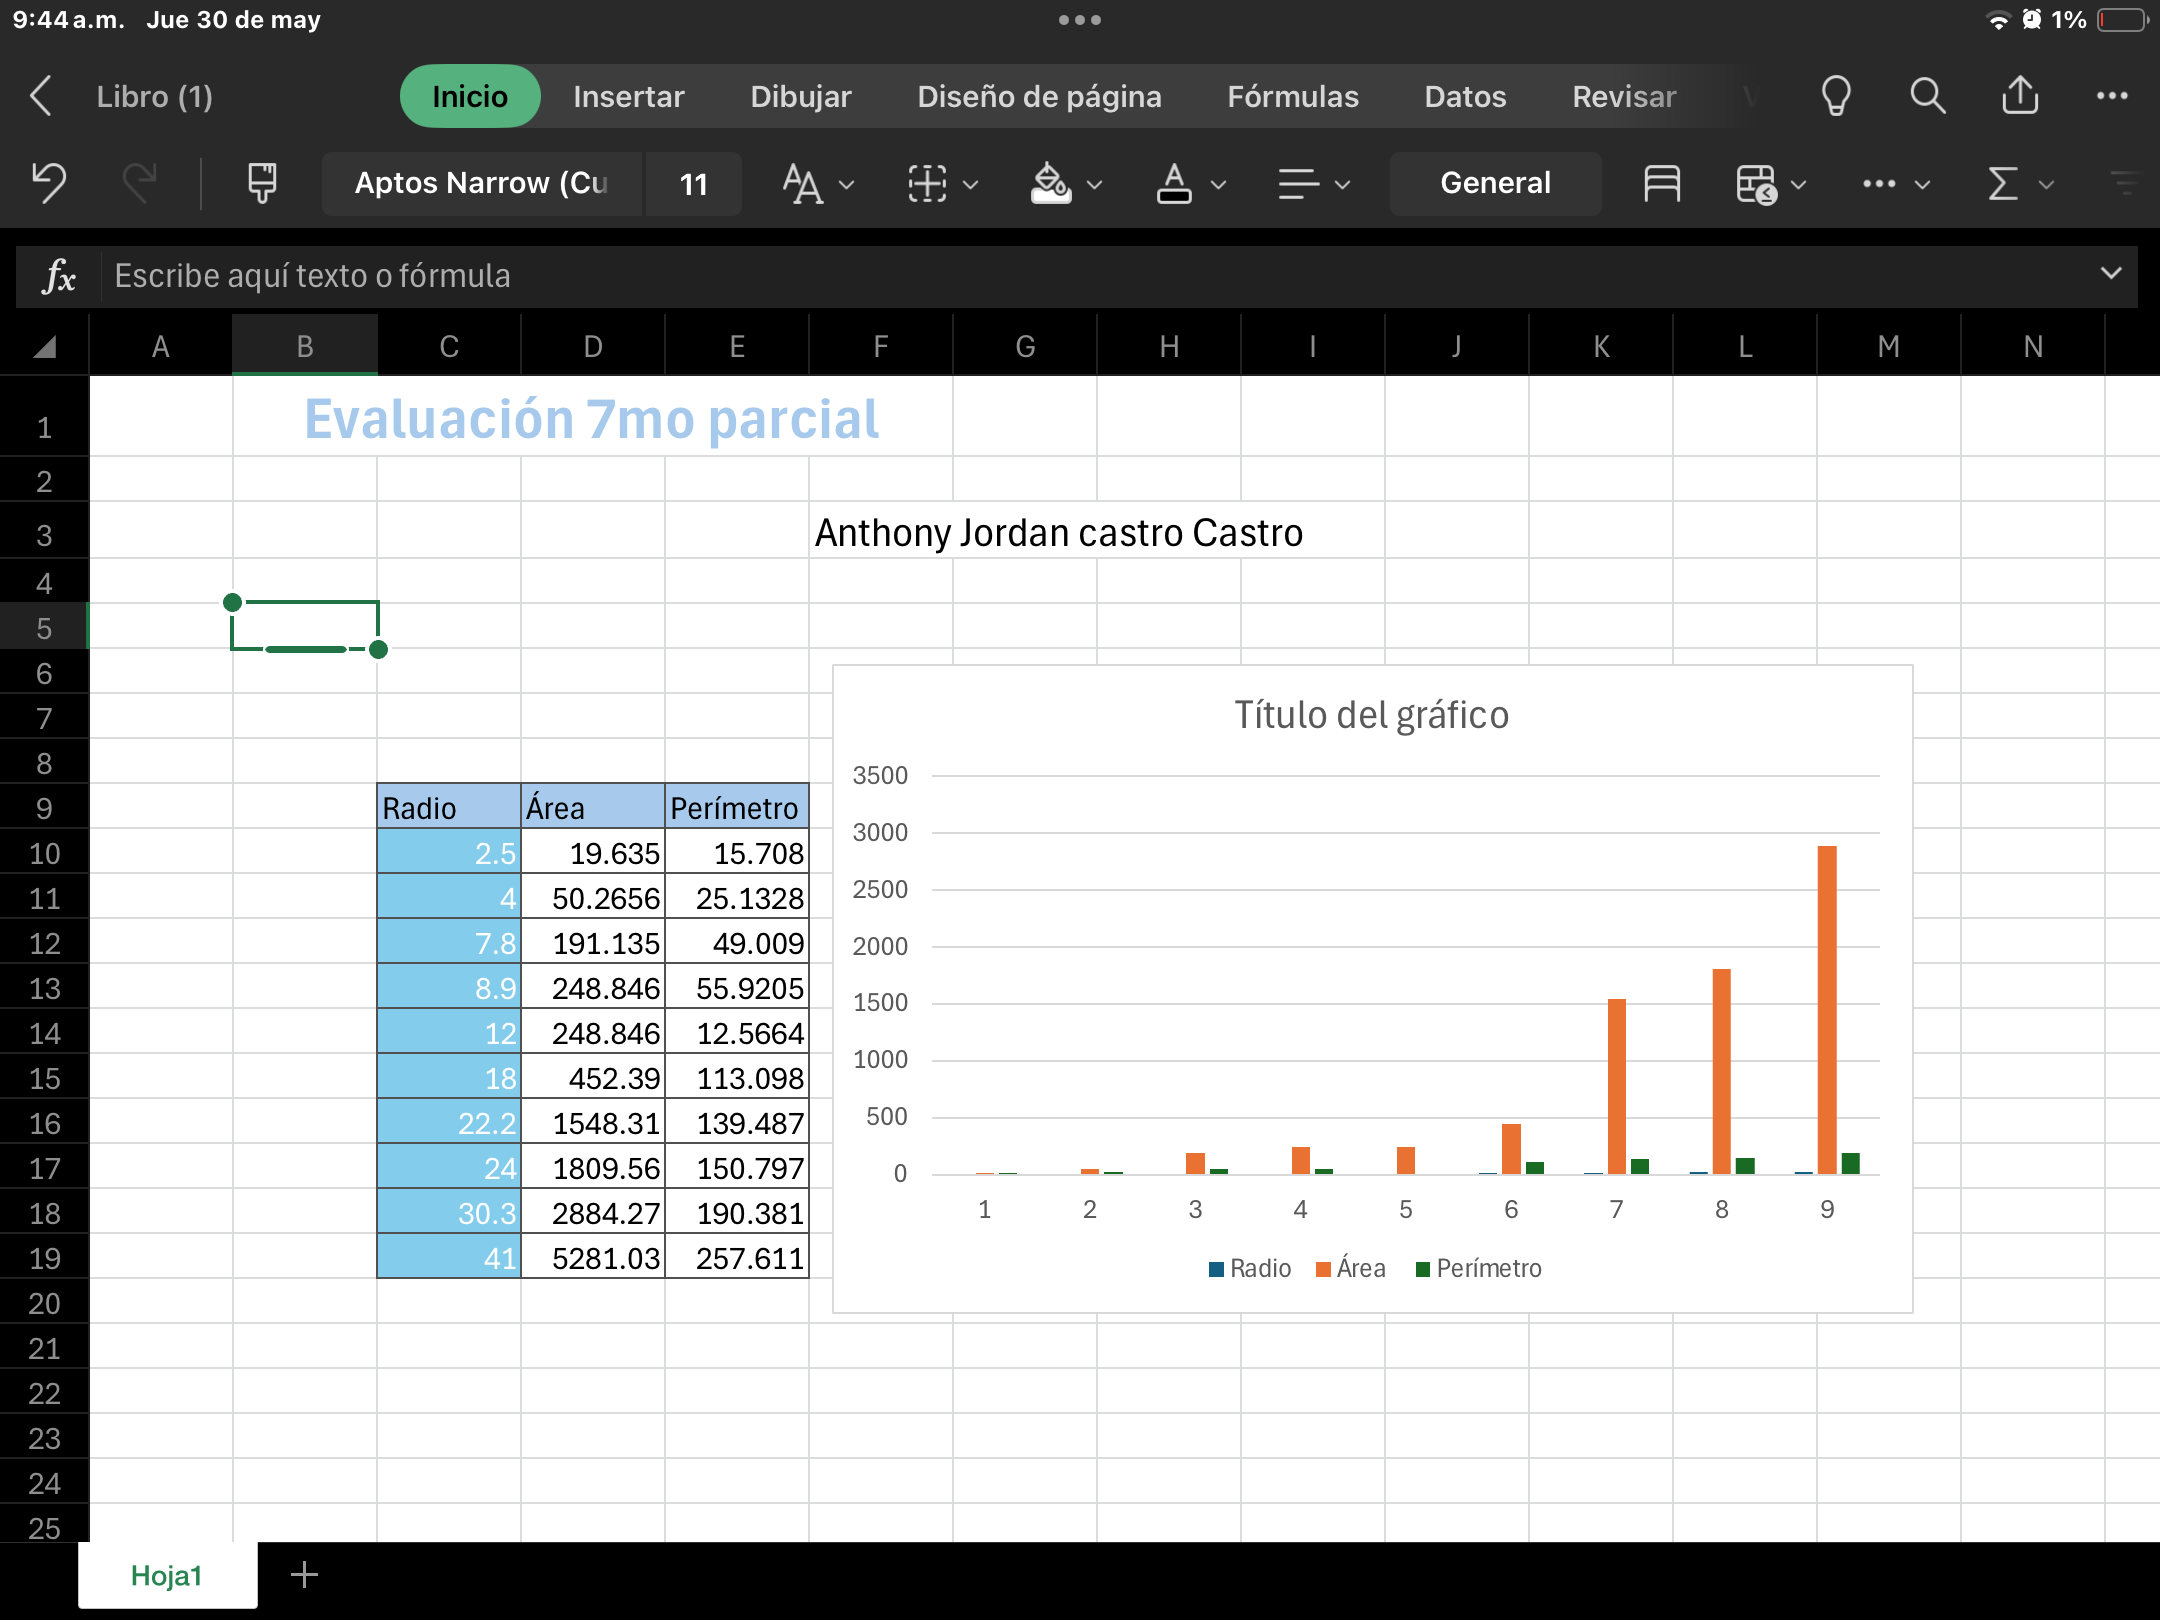This screenshot has height=1620, width=2160.
Task: Click the fill color bucket icon
Action: (x=1051, y=184)
